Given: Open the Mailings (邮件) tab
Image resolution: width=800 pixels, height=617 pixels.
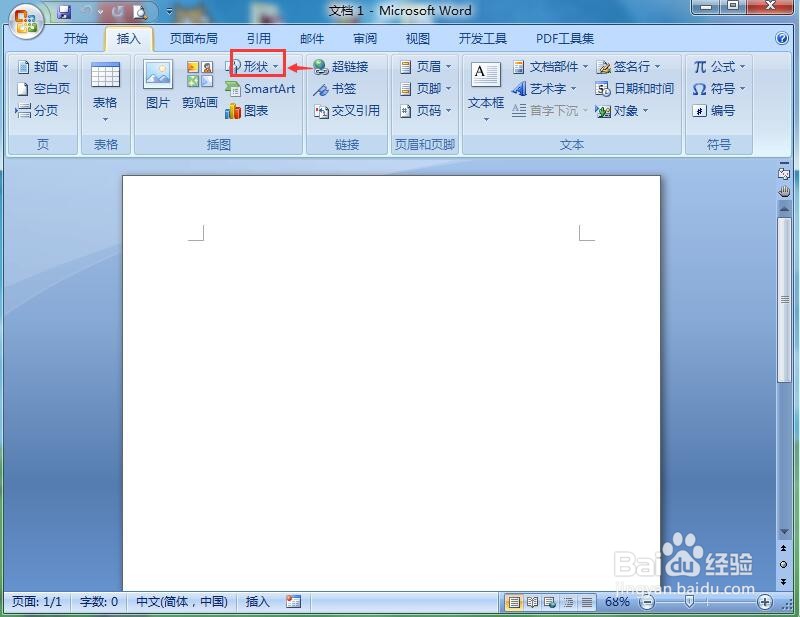Looking at the screenshot, I should point(312,39).
